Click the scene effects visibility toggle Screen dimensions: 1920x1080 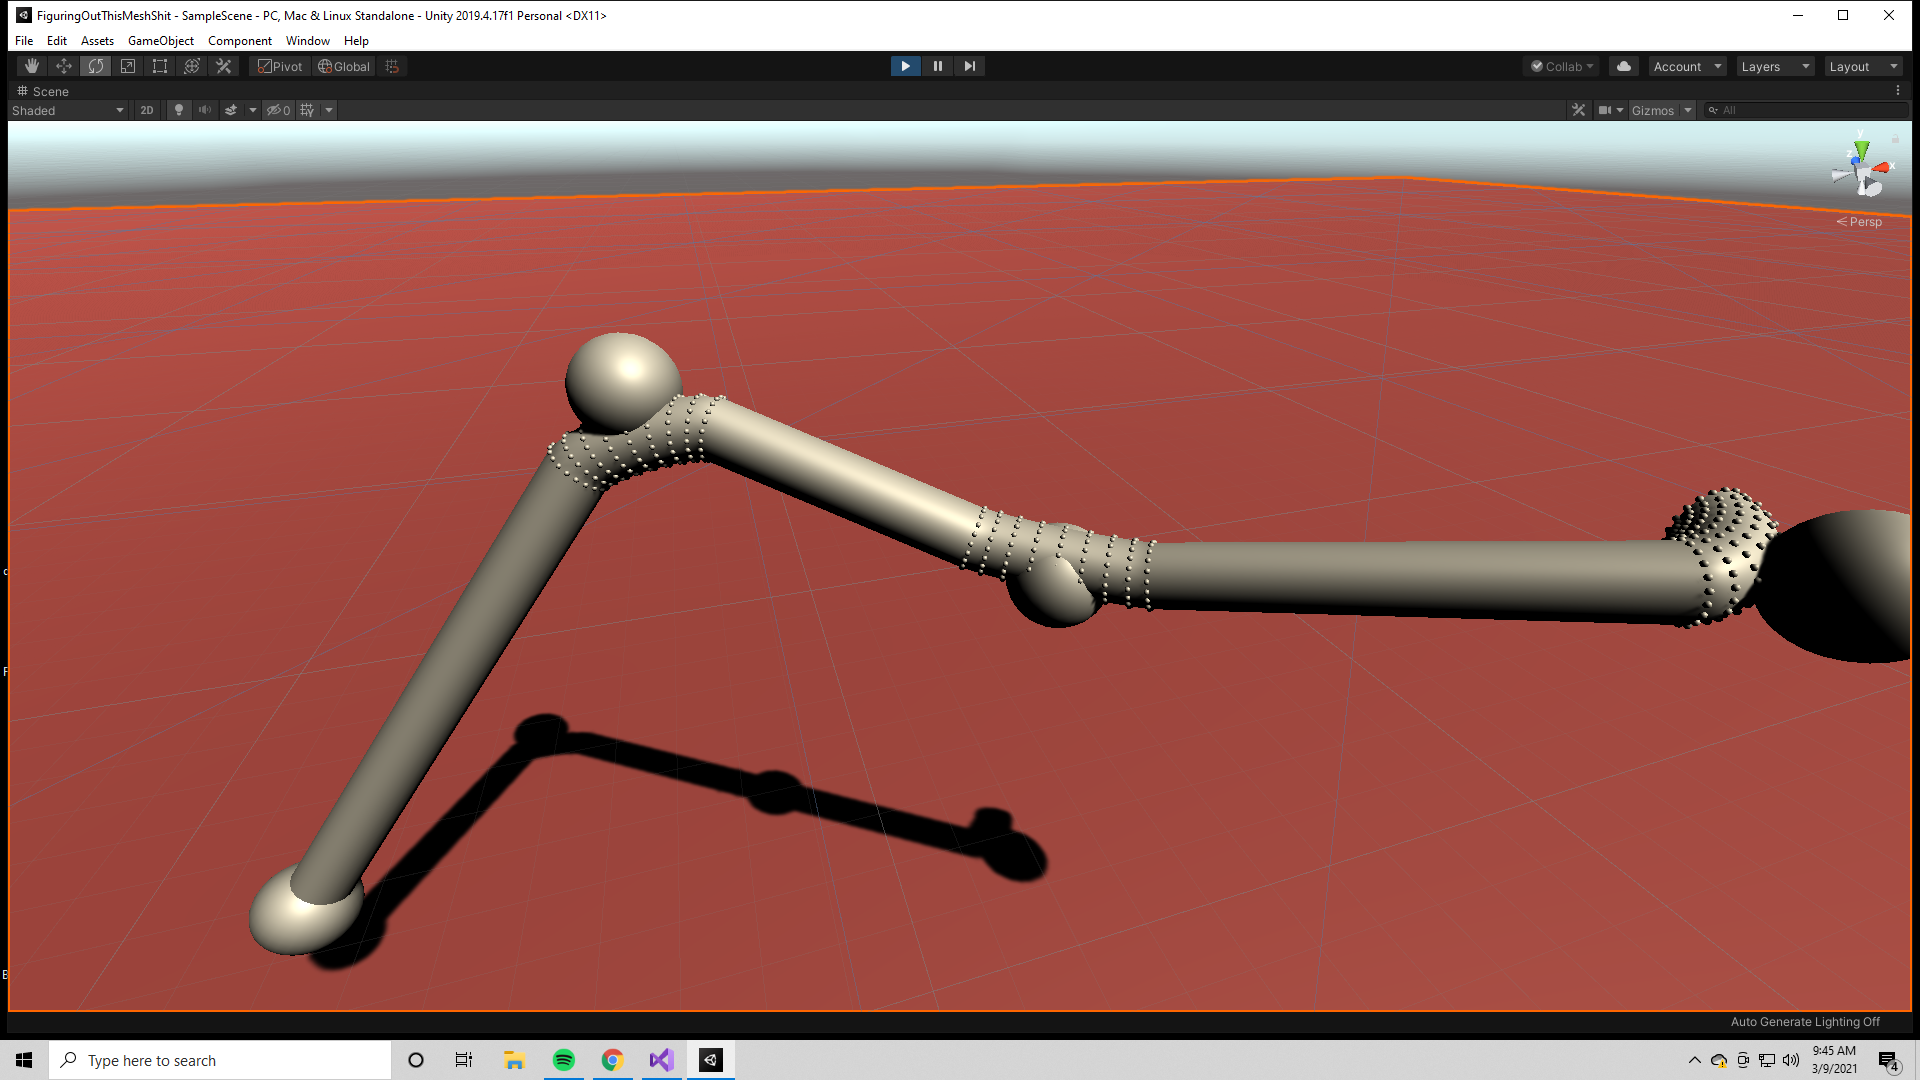coord(233,110)
